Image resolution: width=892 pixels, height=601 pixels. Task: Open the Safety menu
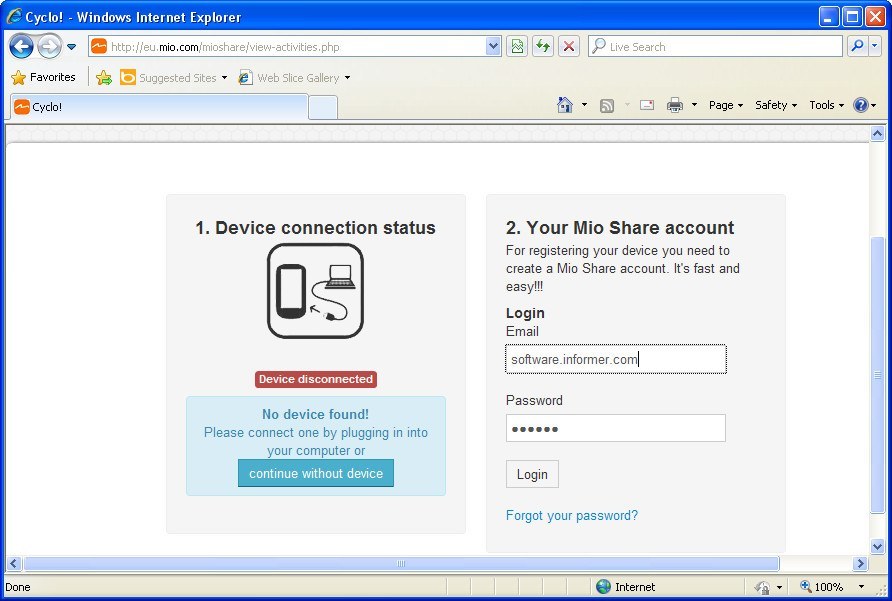pyautogui.click(x=775, y=105)
